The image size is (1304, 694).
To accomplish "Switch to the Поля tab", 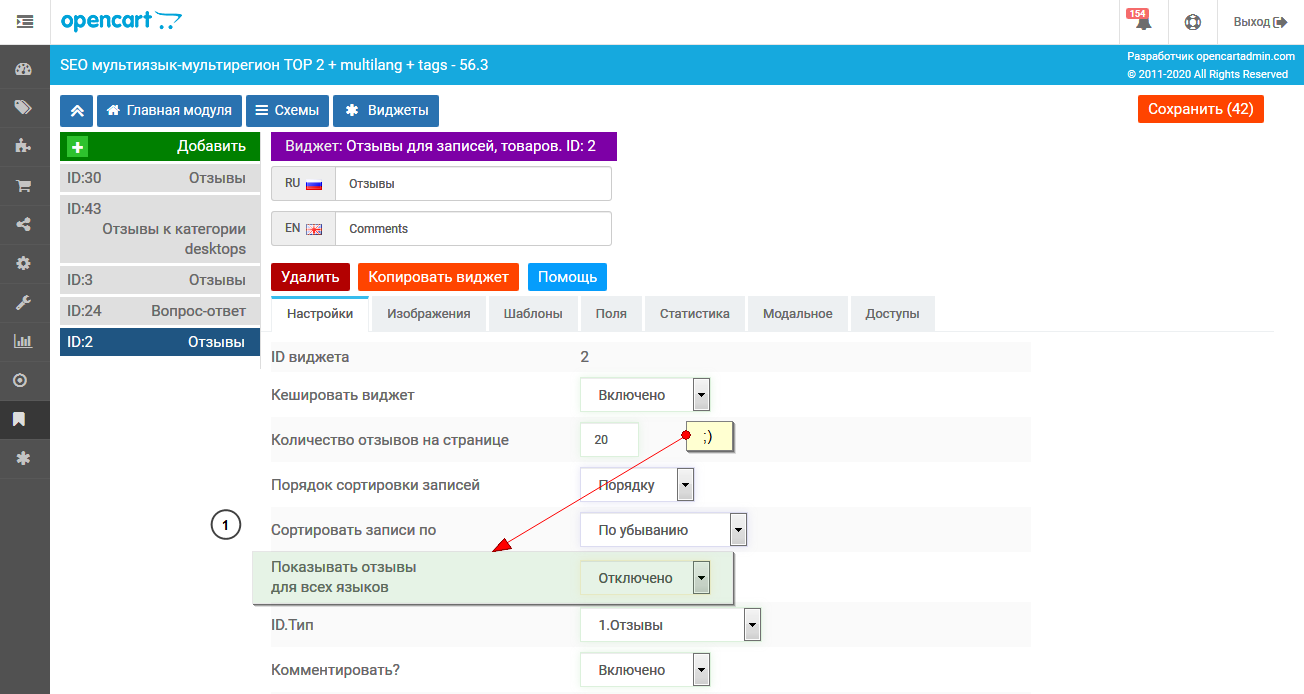I will [611, 313].
